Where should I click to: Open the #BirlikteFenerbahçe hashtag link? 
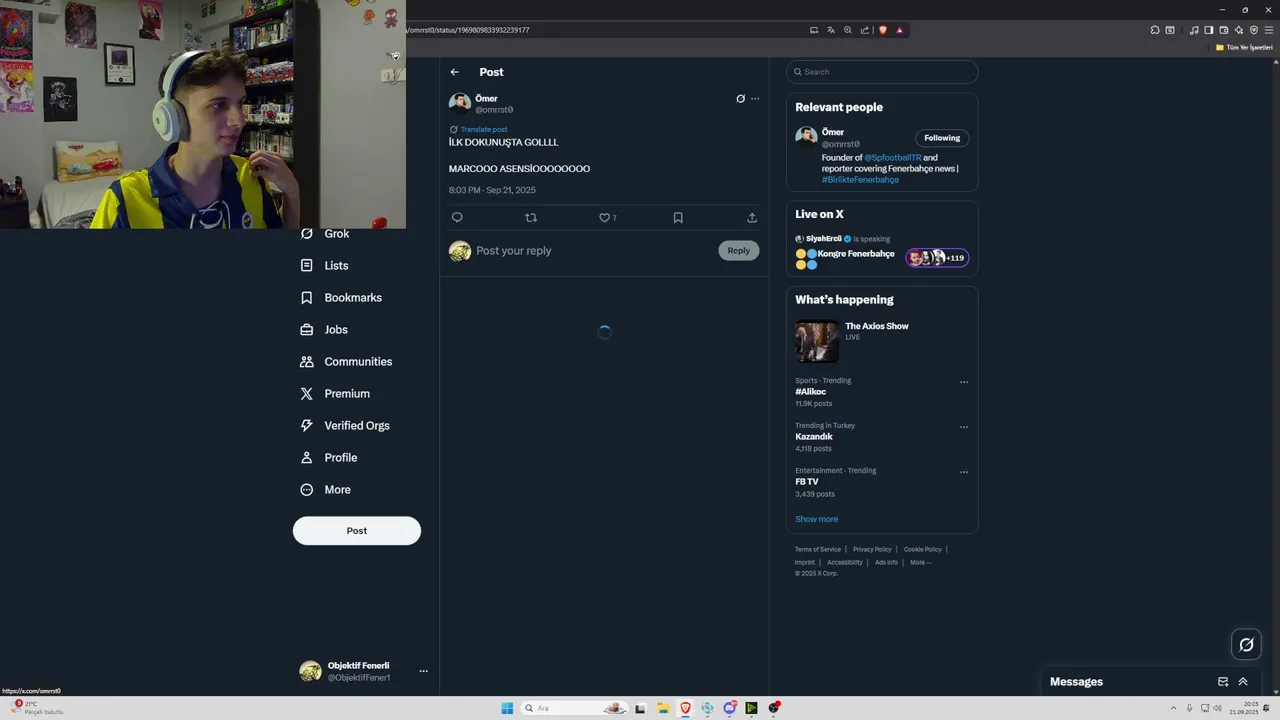tap(860, 180)
